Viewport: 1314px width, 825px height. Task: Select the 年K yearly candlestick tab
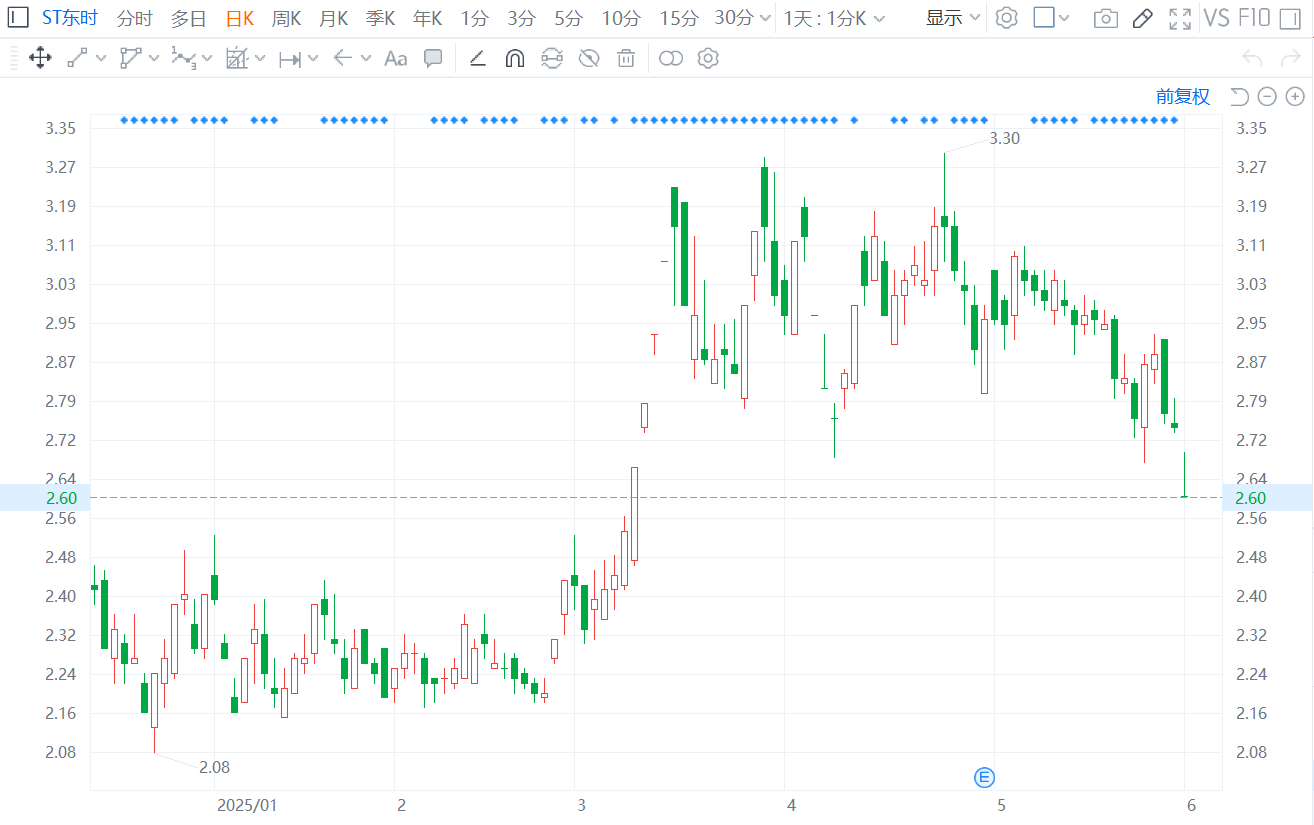click(428, 18)
